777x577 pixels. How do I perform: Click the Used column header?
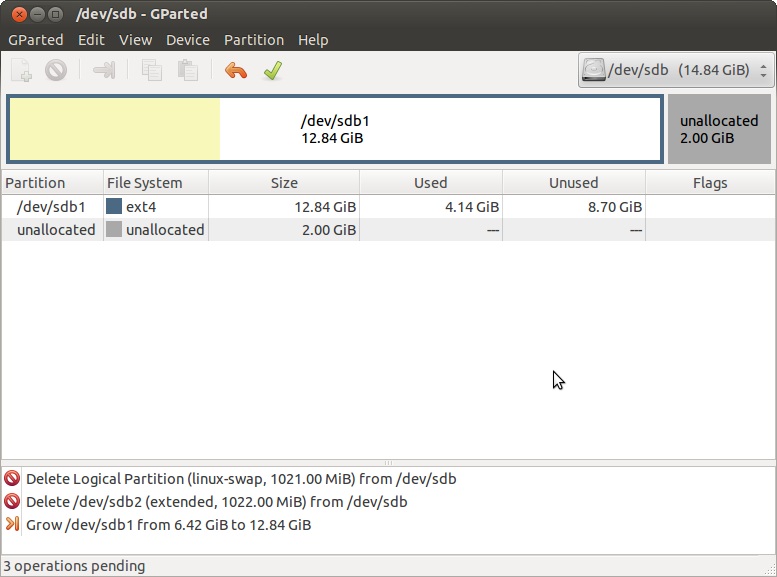(x=431, y=183)
